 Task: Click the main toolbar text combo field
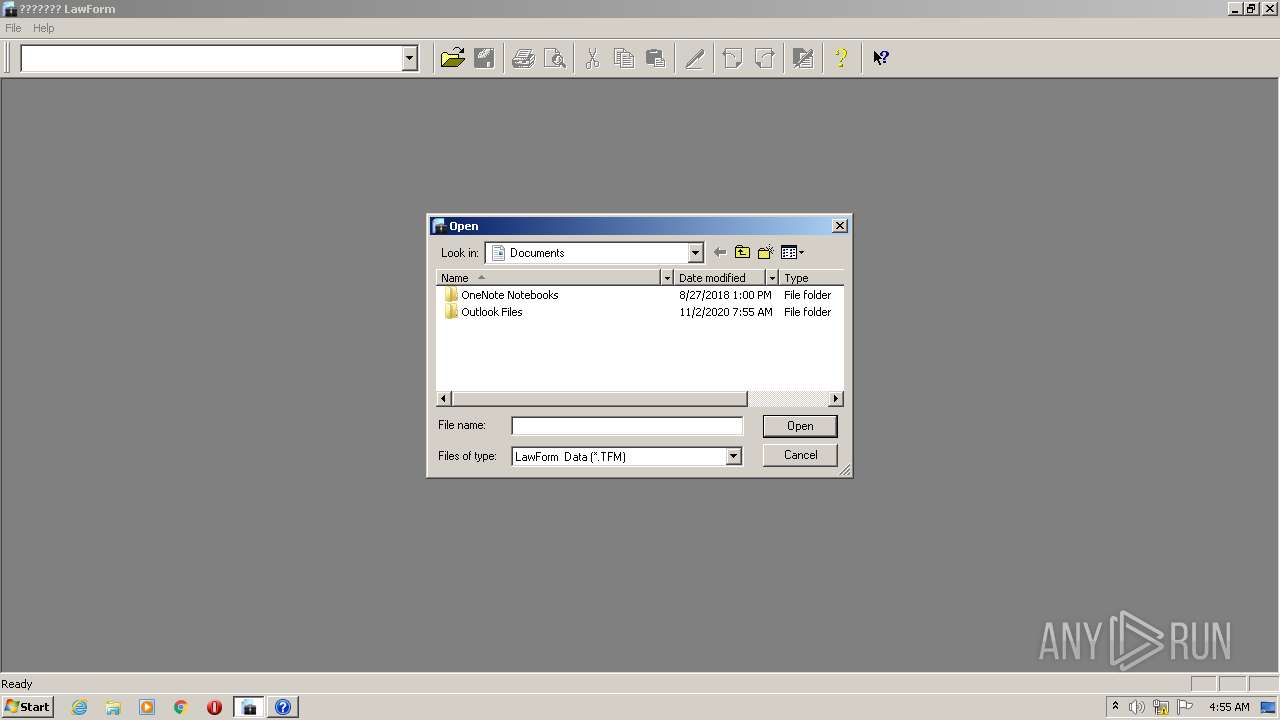[211, 59]
